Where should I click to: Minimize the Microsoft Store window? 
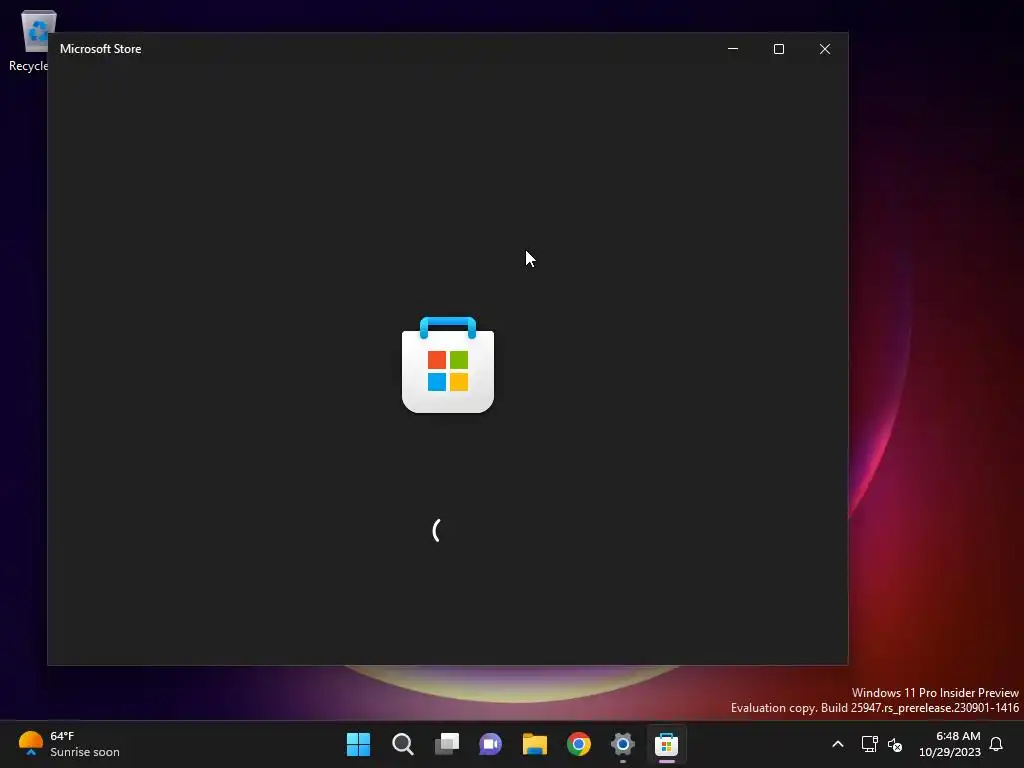733,49
